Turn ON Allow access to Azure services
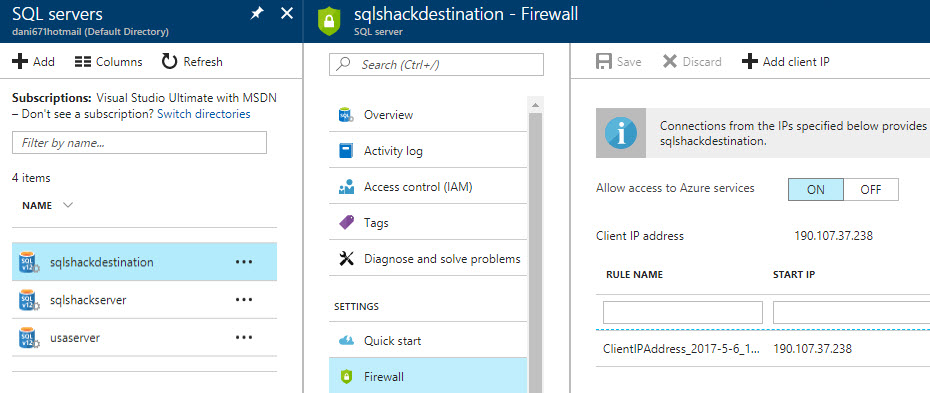This screenshot has width=930, height=393. (816, 190)
